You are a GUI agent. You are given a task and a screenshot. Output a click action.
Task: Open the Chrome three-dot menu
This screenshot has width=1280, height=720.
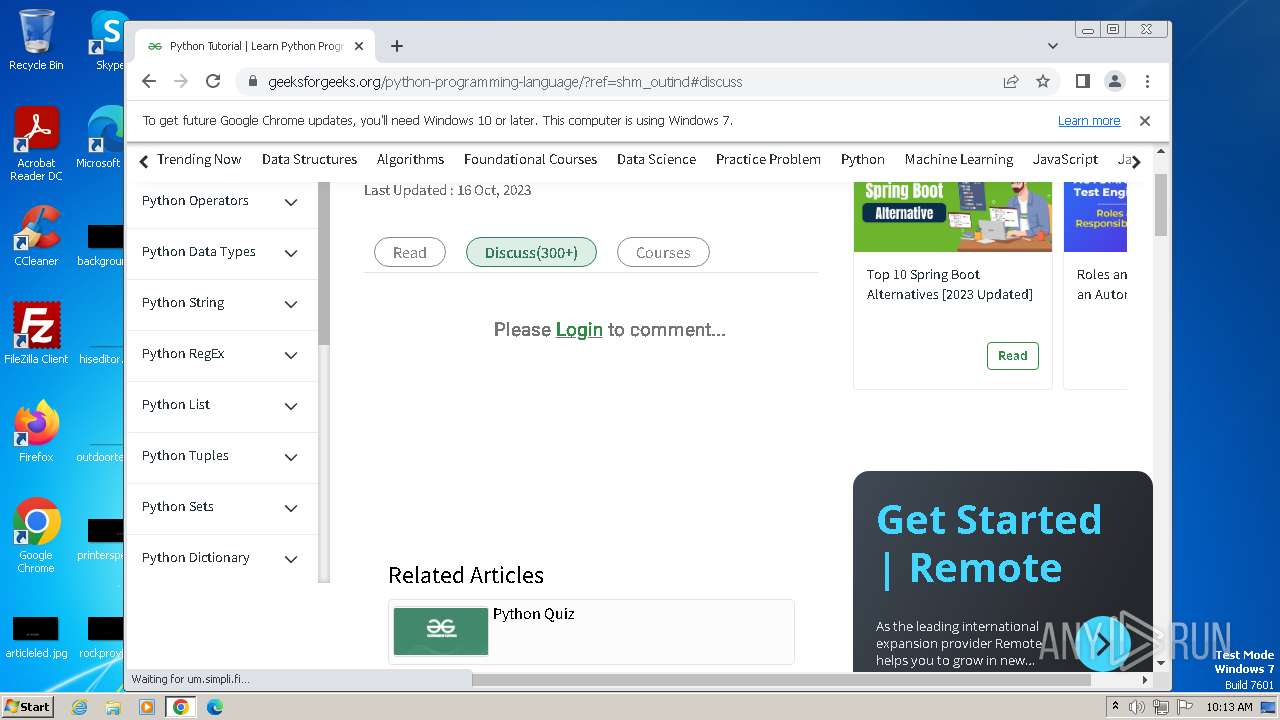[1147, 81]
